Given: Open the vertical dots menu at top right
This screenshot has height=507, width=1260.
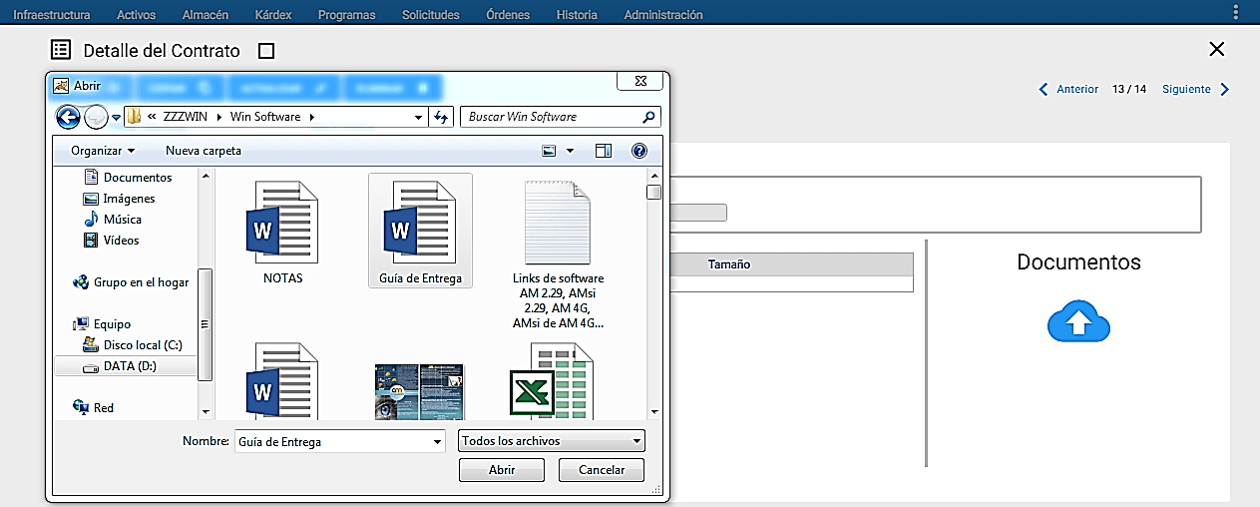Looking at the screenshot, I should (x=1236, y=12).
